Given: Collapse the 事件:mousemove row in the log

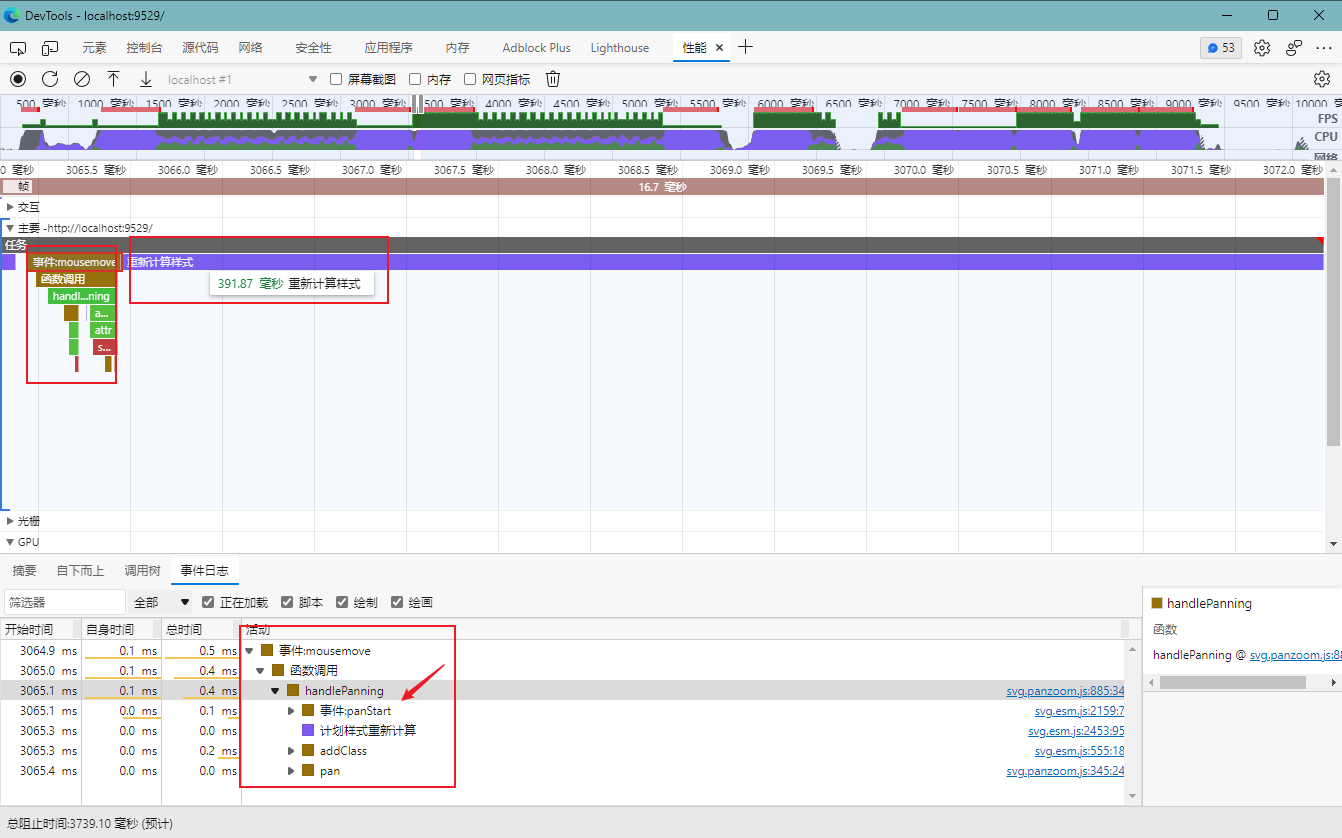Looking at the screenshot, I should point(250,651).
